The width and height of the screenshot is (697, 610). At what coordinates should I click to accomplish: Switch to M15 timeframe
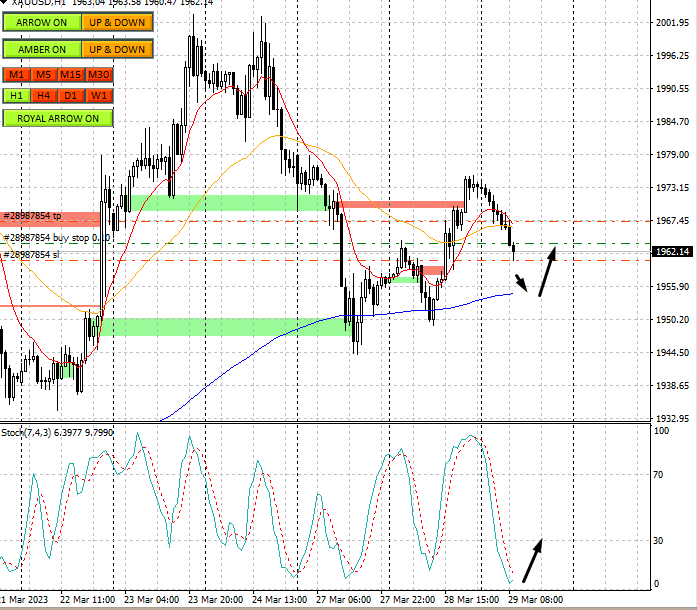coord(71,75)
